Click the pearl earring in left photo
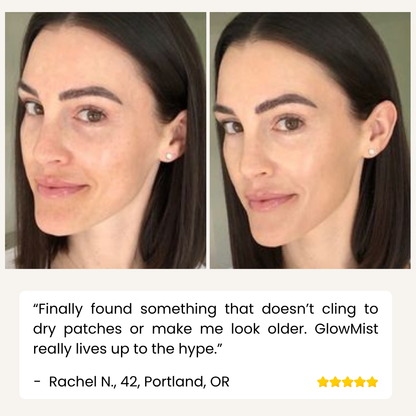 [169, 156]
